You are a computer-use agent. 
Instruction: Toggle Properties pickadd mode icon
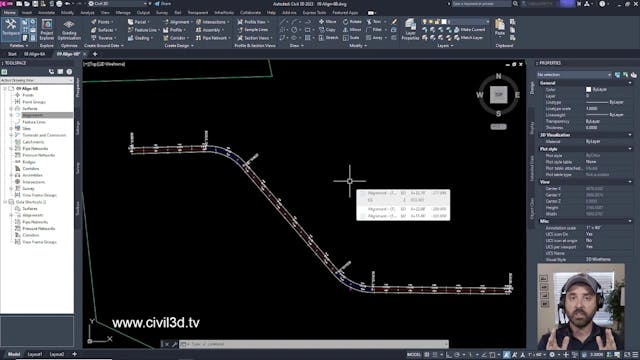pos(617,75)
